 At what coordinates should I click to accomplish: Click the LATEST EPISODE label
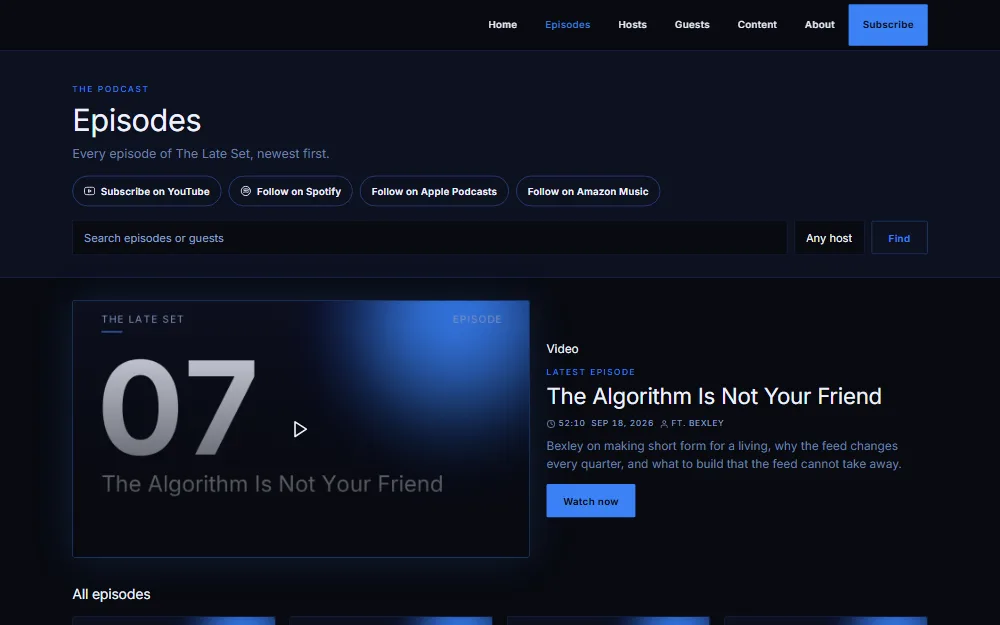(x=591, y=372)
